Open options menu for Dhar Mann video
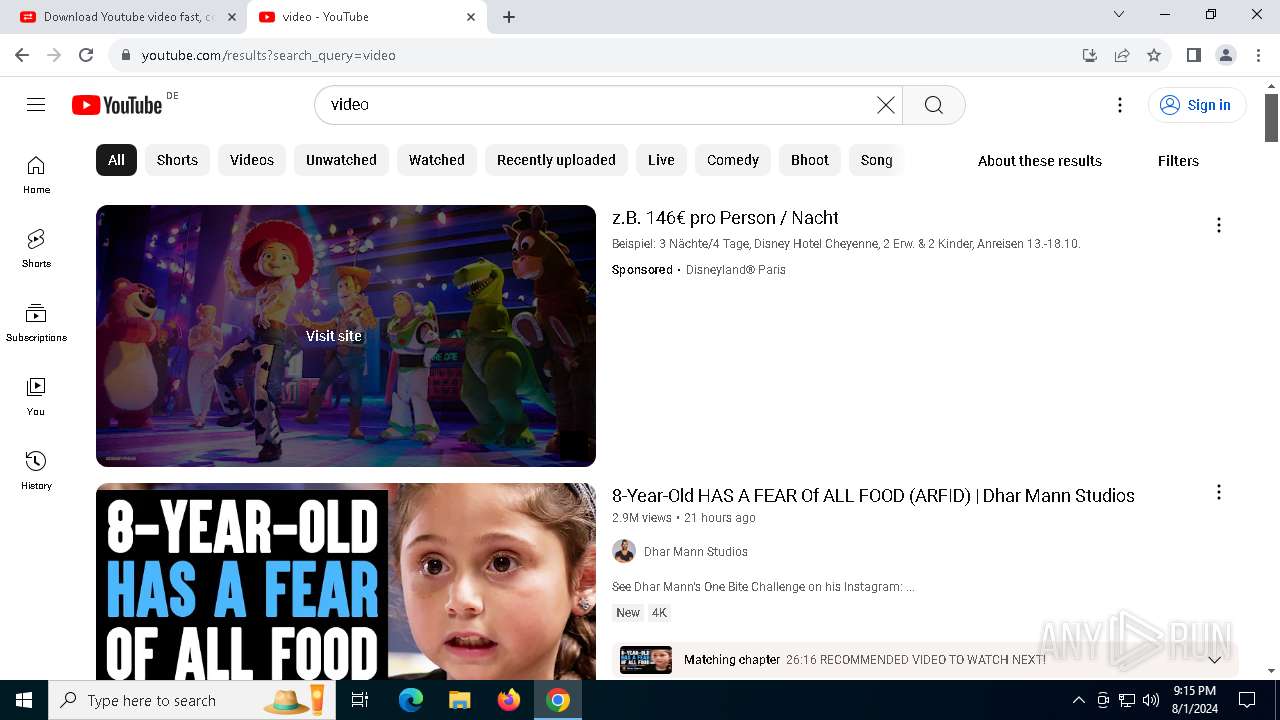Image resolution: width=1280 pixels, height=720 pixels. 1218,492
